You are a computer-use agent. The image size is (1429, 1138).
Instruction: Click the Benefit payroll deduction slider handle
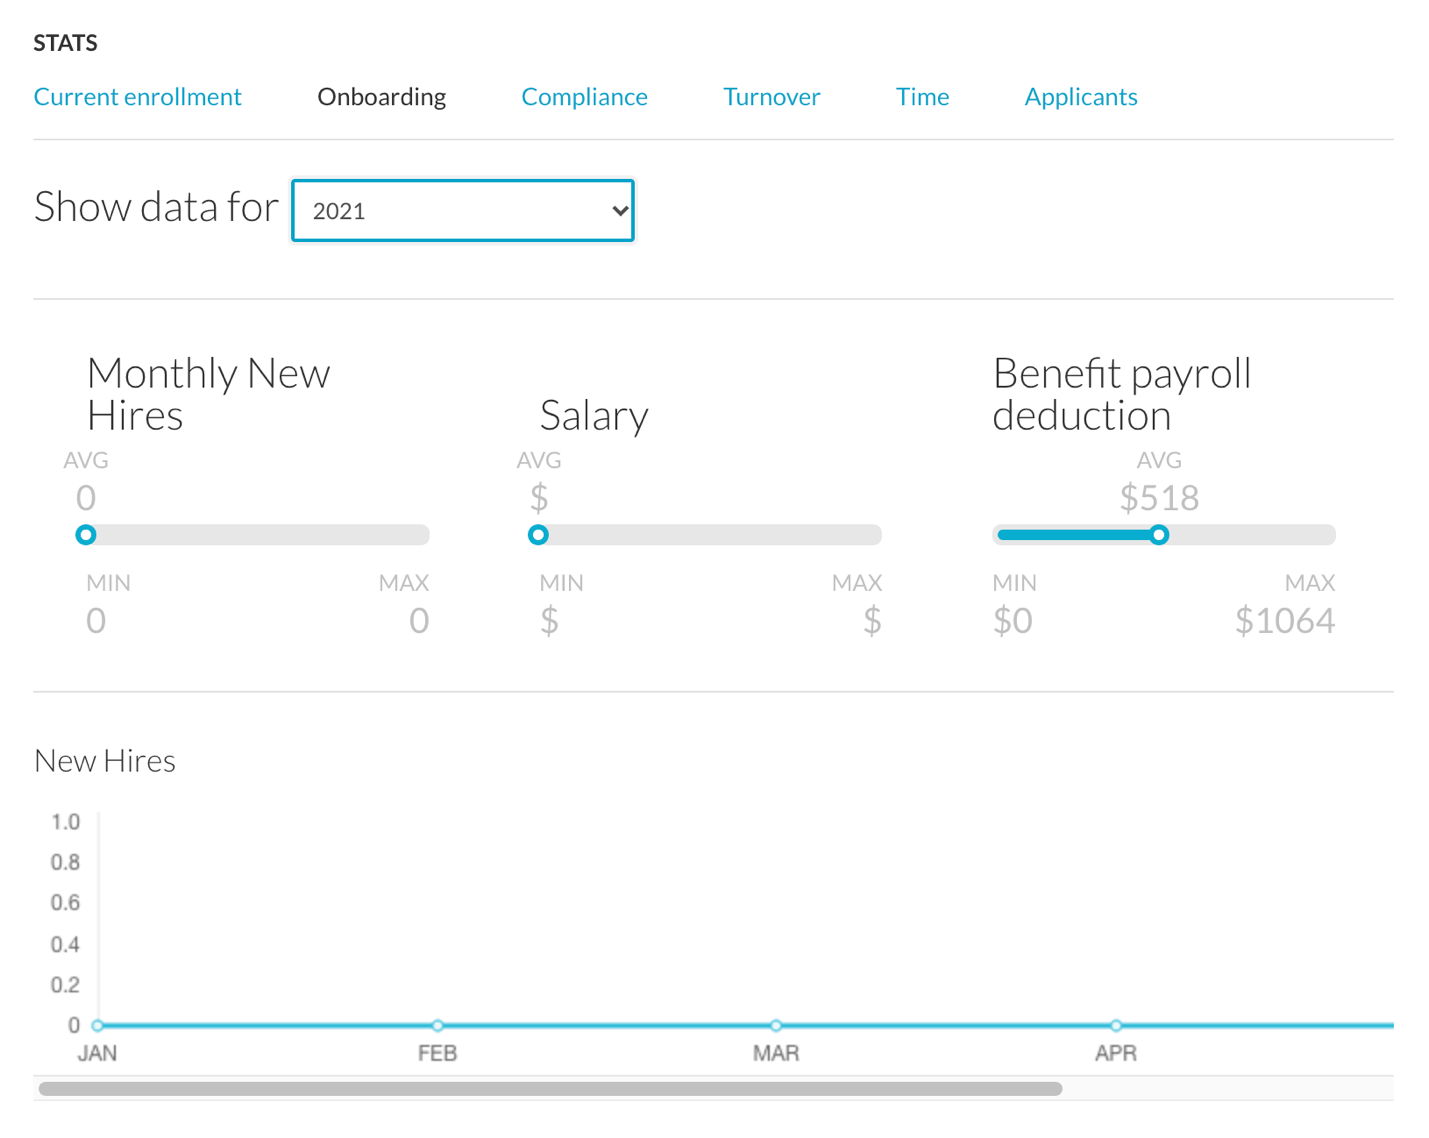(x=1159, y=535)
